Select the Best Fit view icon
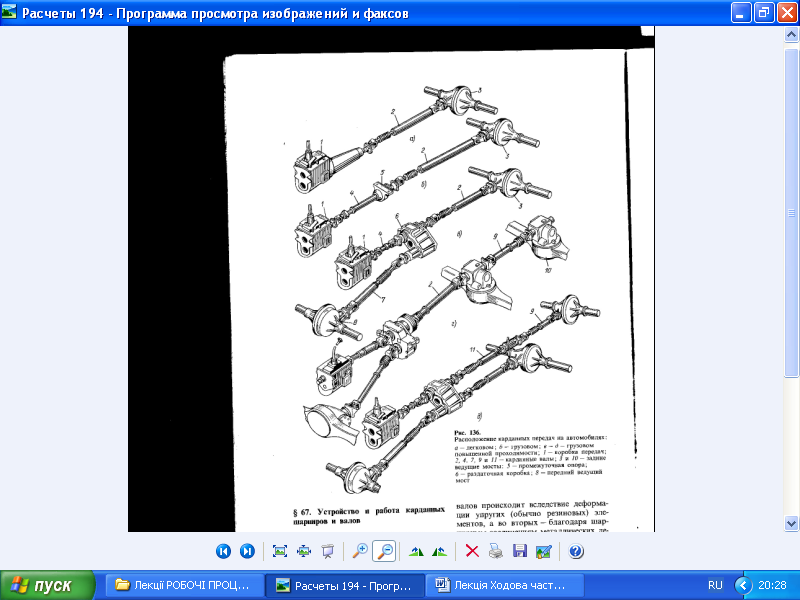800x600 pixels. 280,551
